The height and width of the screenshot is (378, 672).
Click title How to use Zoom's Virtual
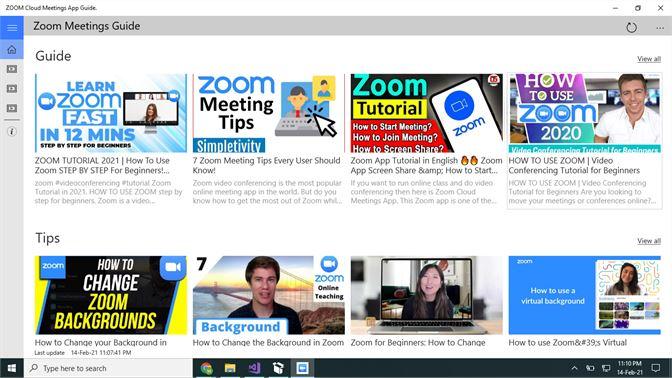click(x=567, y=342)
